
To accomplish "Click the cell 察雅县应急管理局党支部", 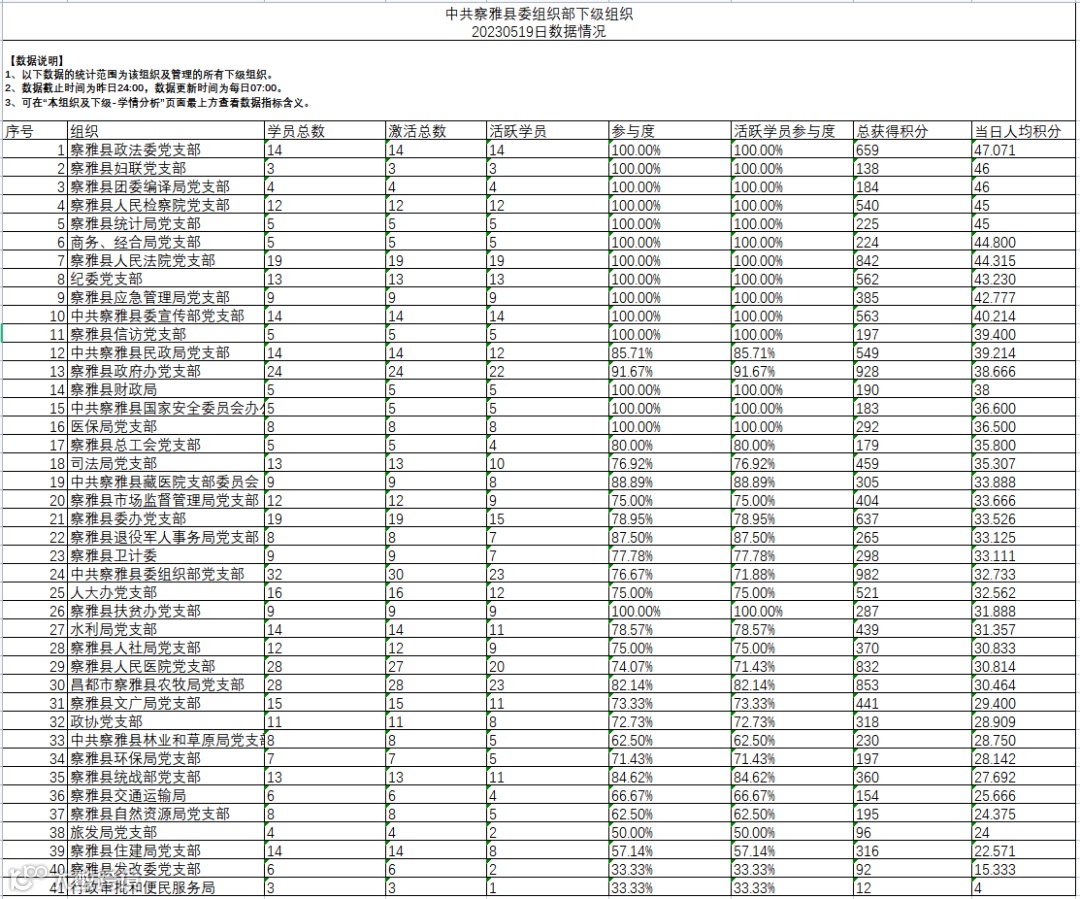I will pos(166,297).
